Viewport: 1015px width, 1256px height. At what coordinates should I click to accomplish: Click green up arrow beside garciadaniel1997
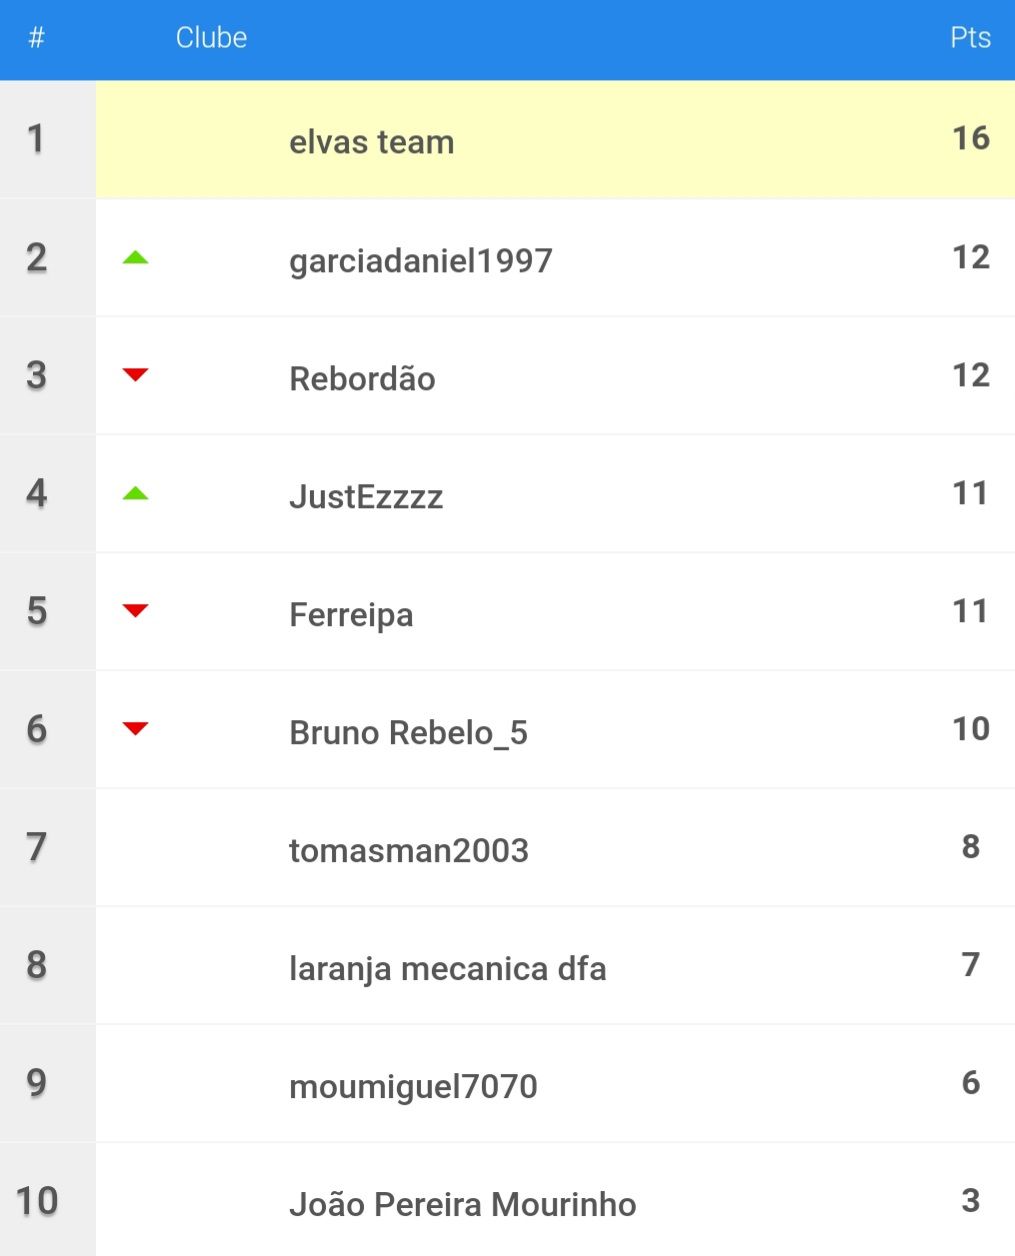point(135,258)
